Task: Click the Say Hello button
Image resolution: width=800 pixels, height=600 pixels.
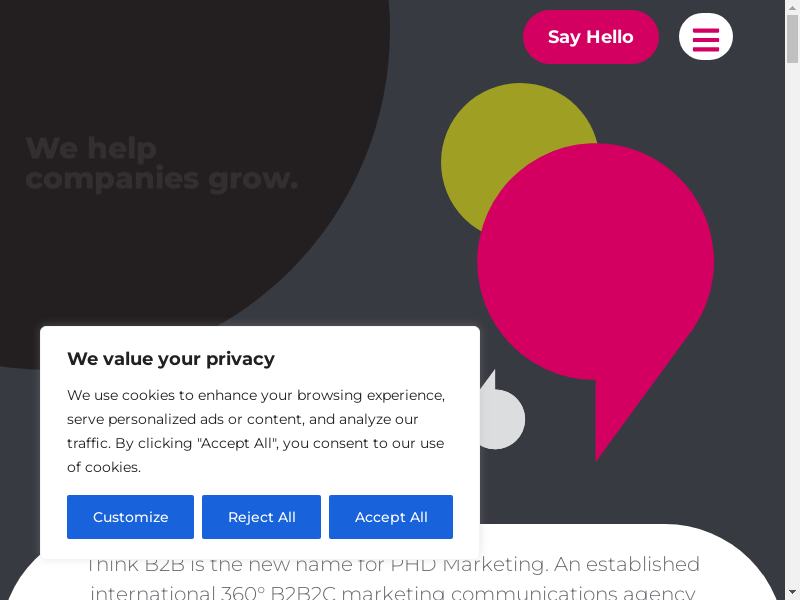Action: click(x=590, y=37)
